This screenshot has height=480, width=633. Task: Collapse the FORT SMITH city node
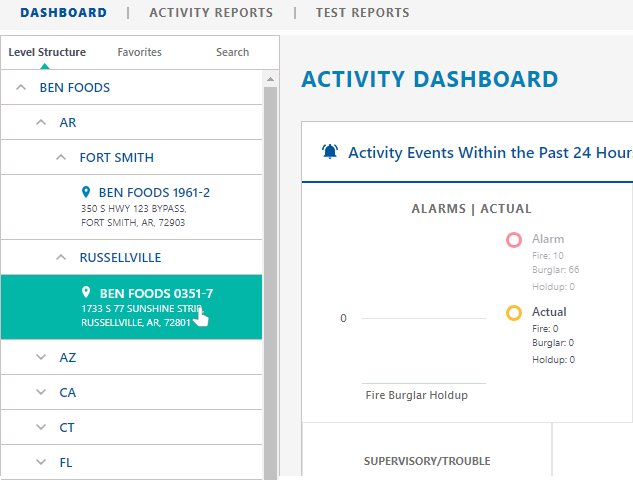tap(61, 158)
